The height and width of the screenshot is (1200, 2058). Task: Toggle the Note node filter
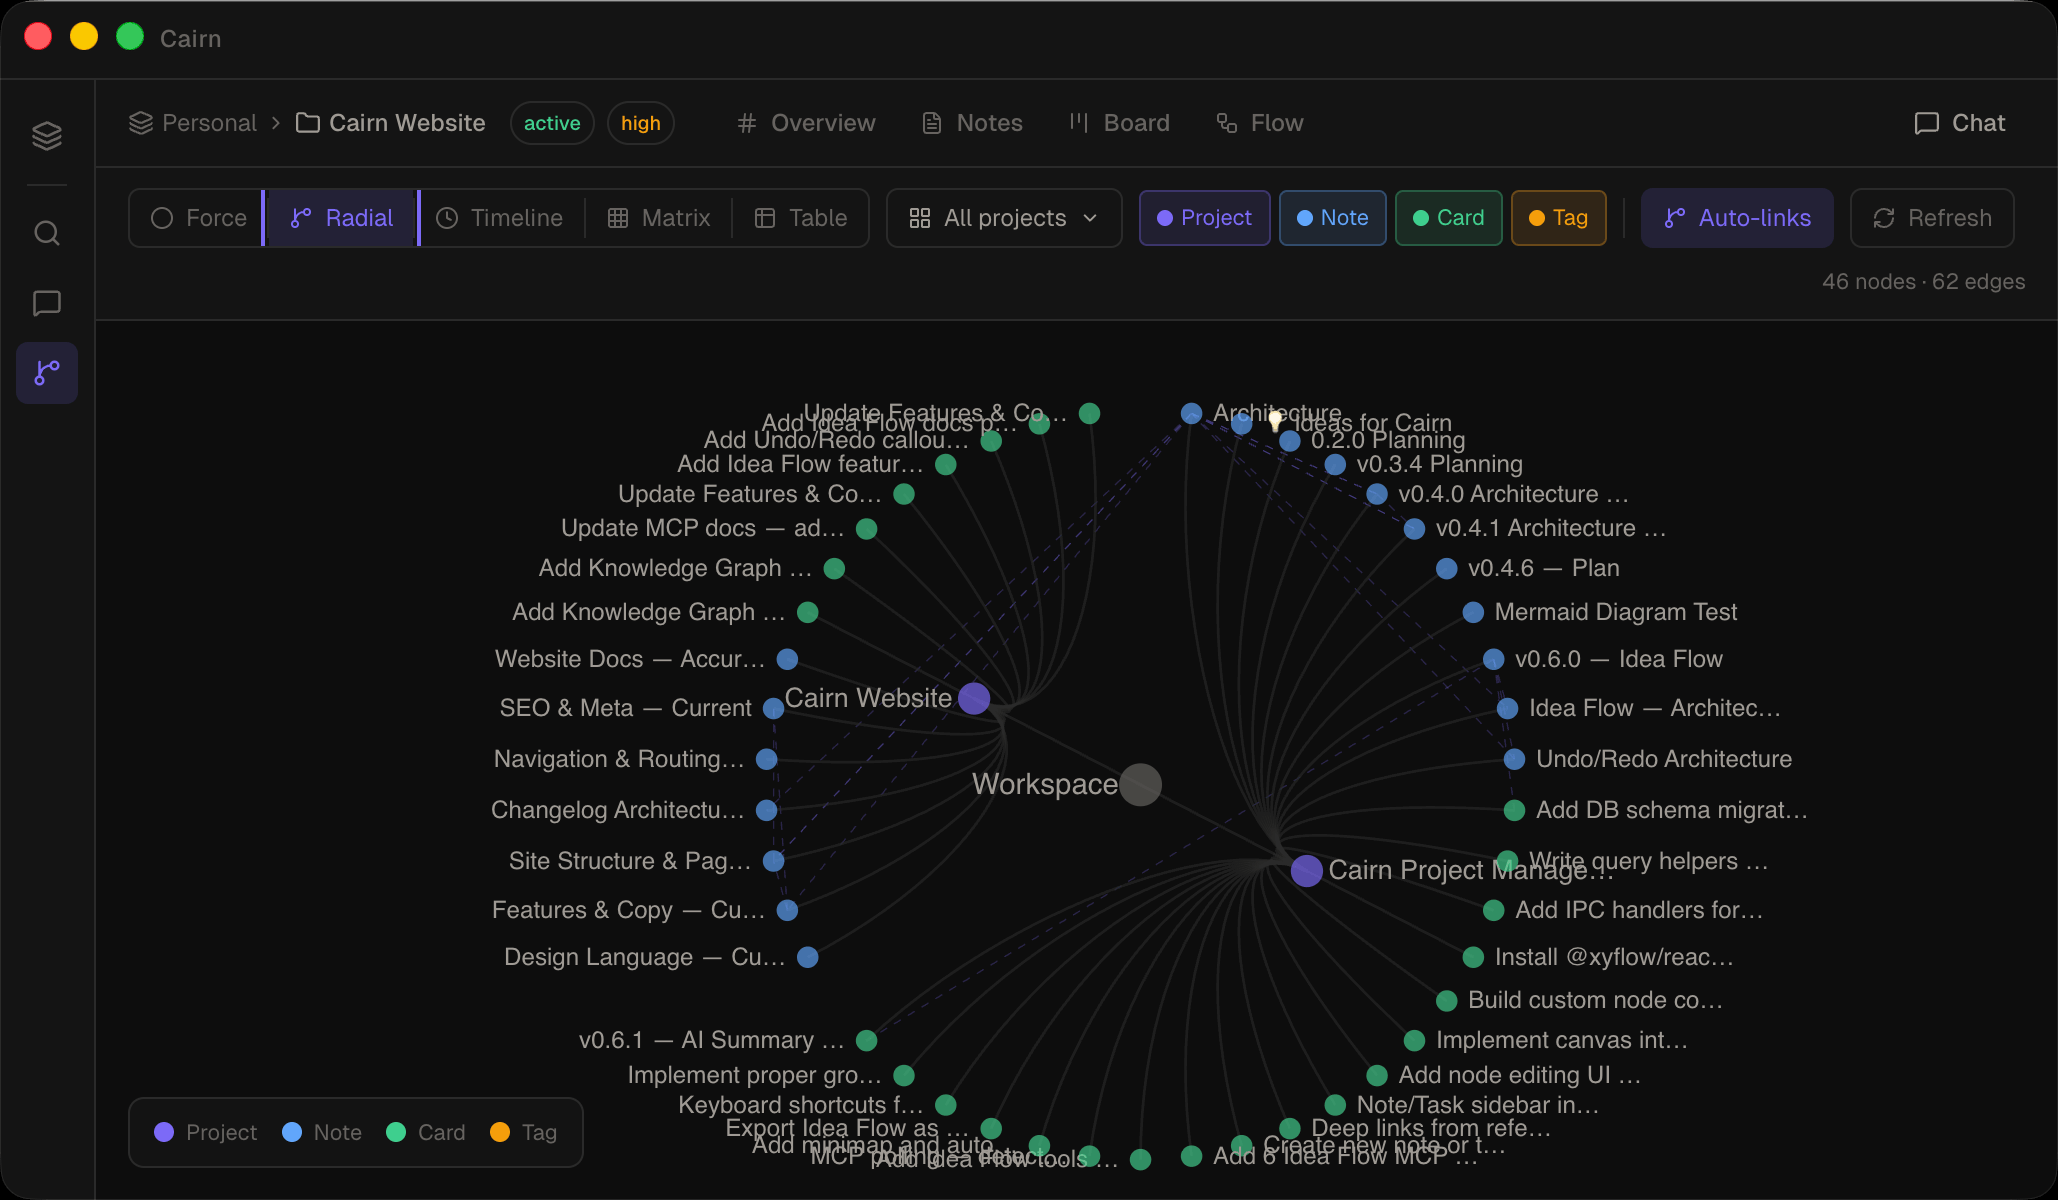(1332, 218)
